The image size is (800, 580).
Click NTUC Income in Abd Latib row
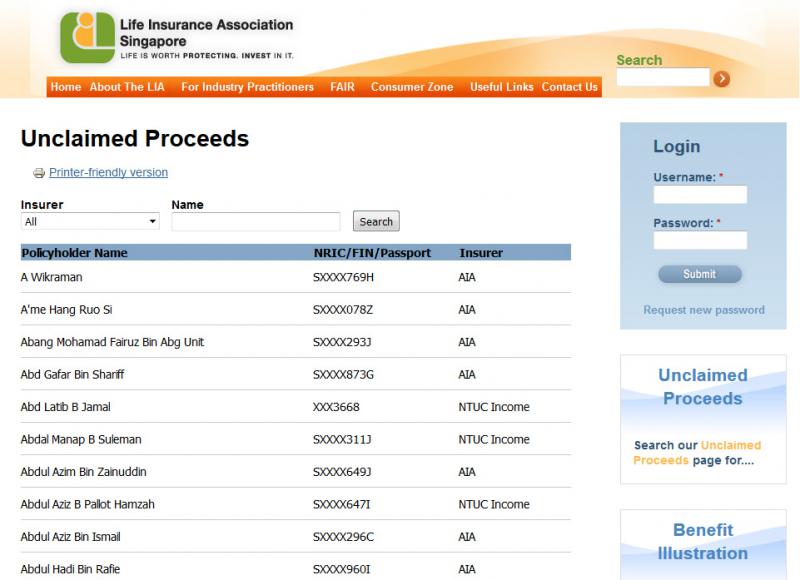click(x=494, y=407)
